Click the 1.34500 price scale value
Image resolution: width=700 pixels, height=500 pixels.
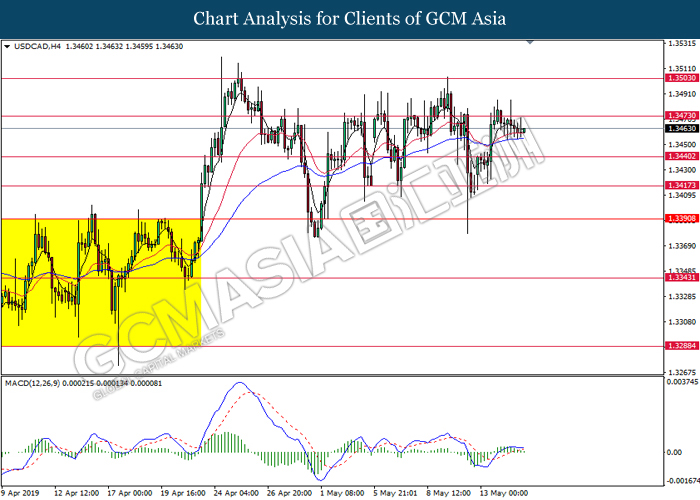pos(682,145)
